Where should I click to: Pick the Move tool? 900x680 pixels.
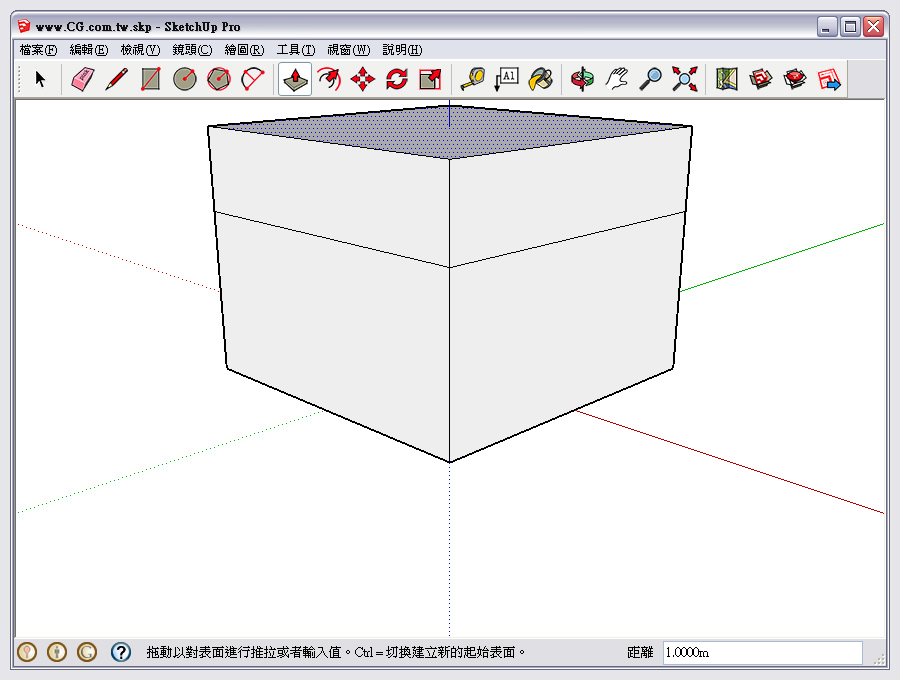pos(363,79)
